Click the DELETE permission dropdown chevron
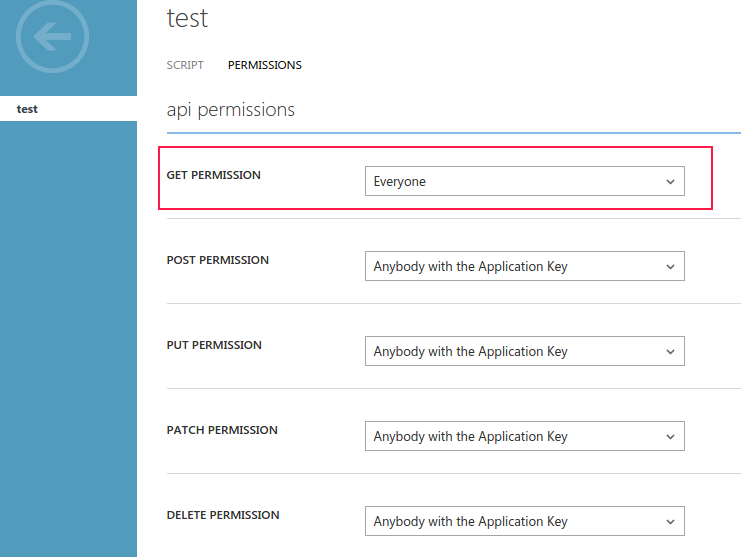 click(x=670, y=522)
